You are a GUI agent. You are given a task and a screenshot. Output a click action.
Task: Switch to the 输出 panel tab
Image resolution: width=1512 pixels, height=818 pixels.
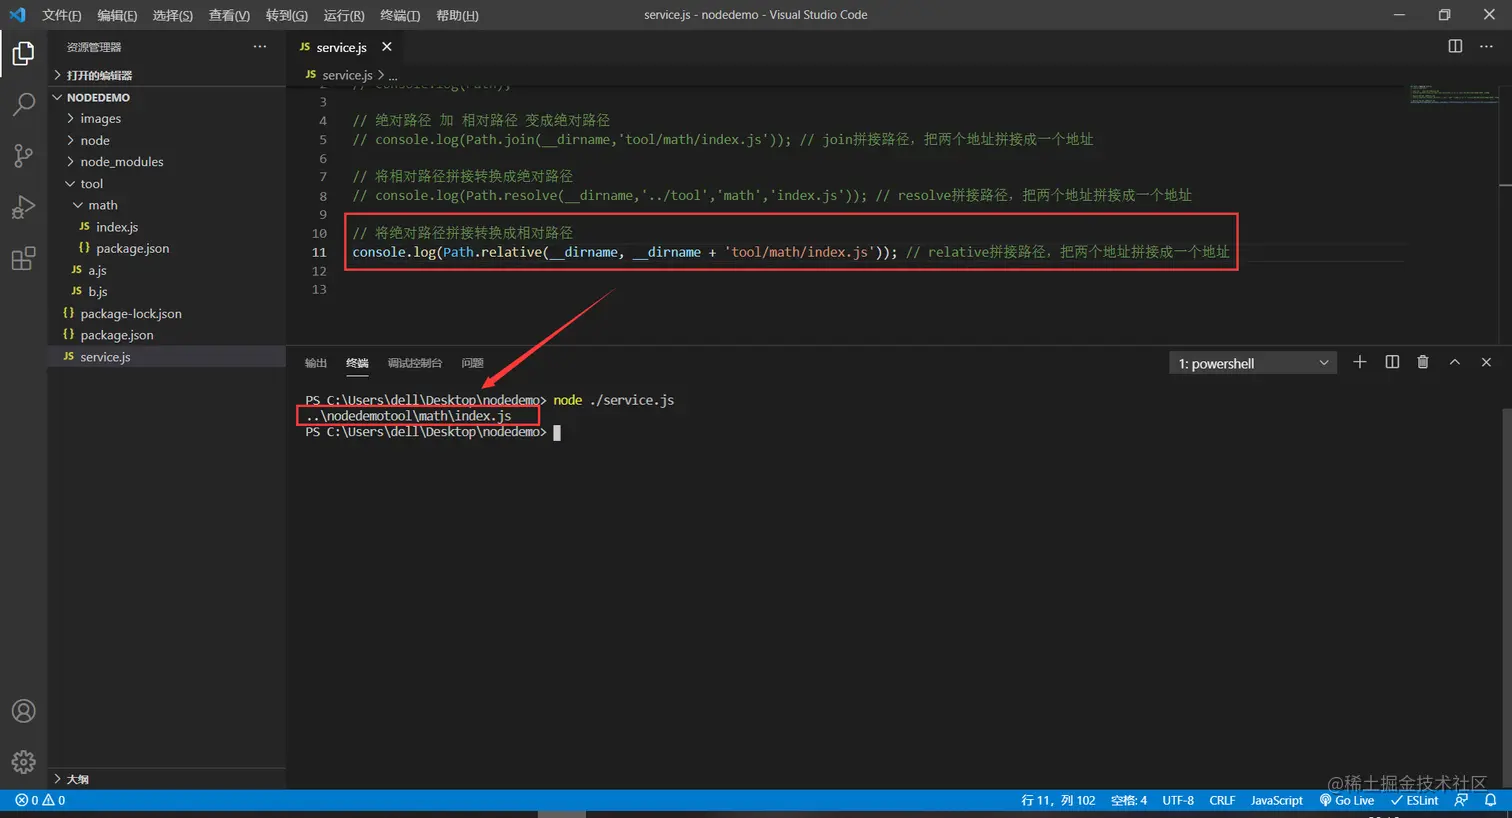pyautogui.click(x=316, y=363)
